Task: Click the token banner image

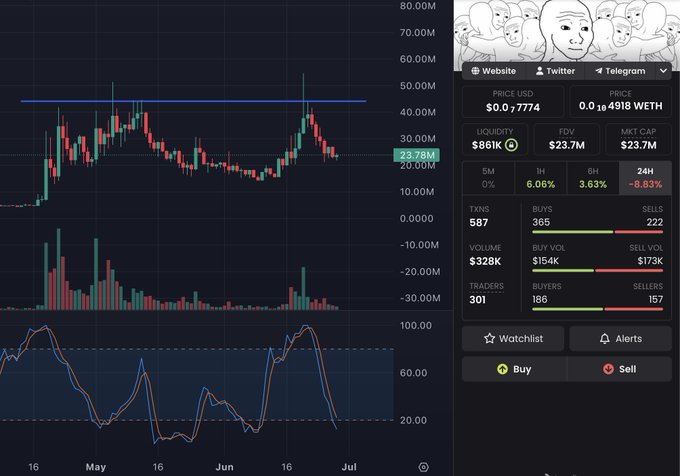Action: [567, 33]
